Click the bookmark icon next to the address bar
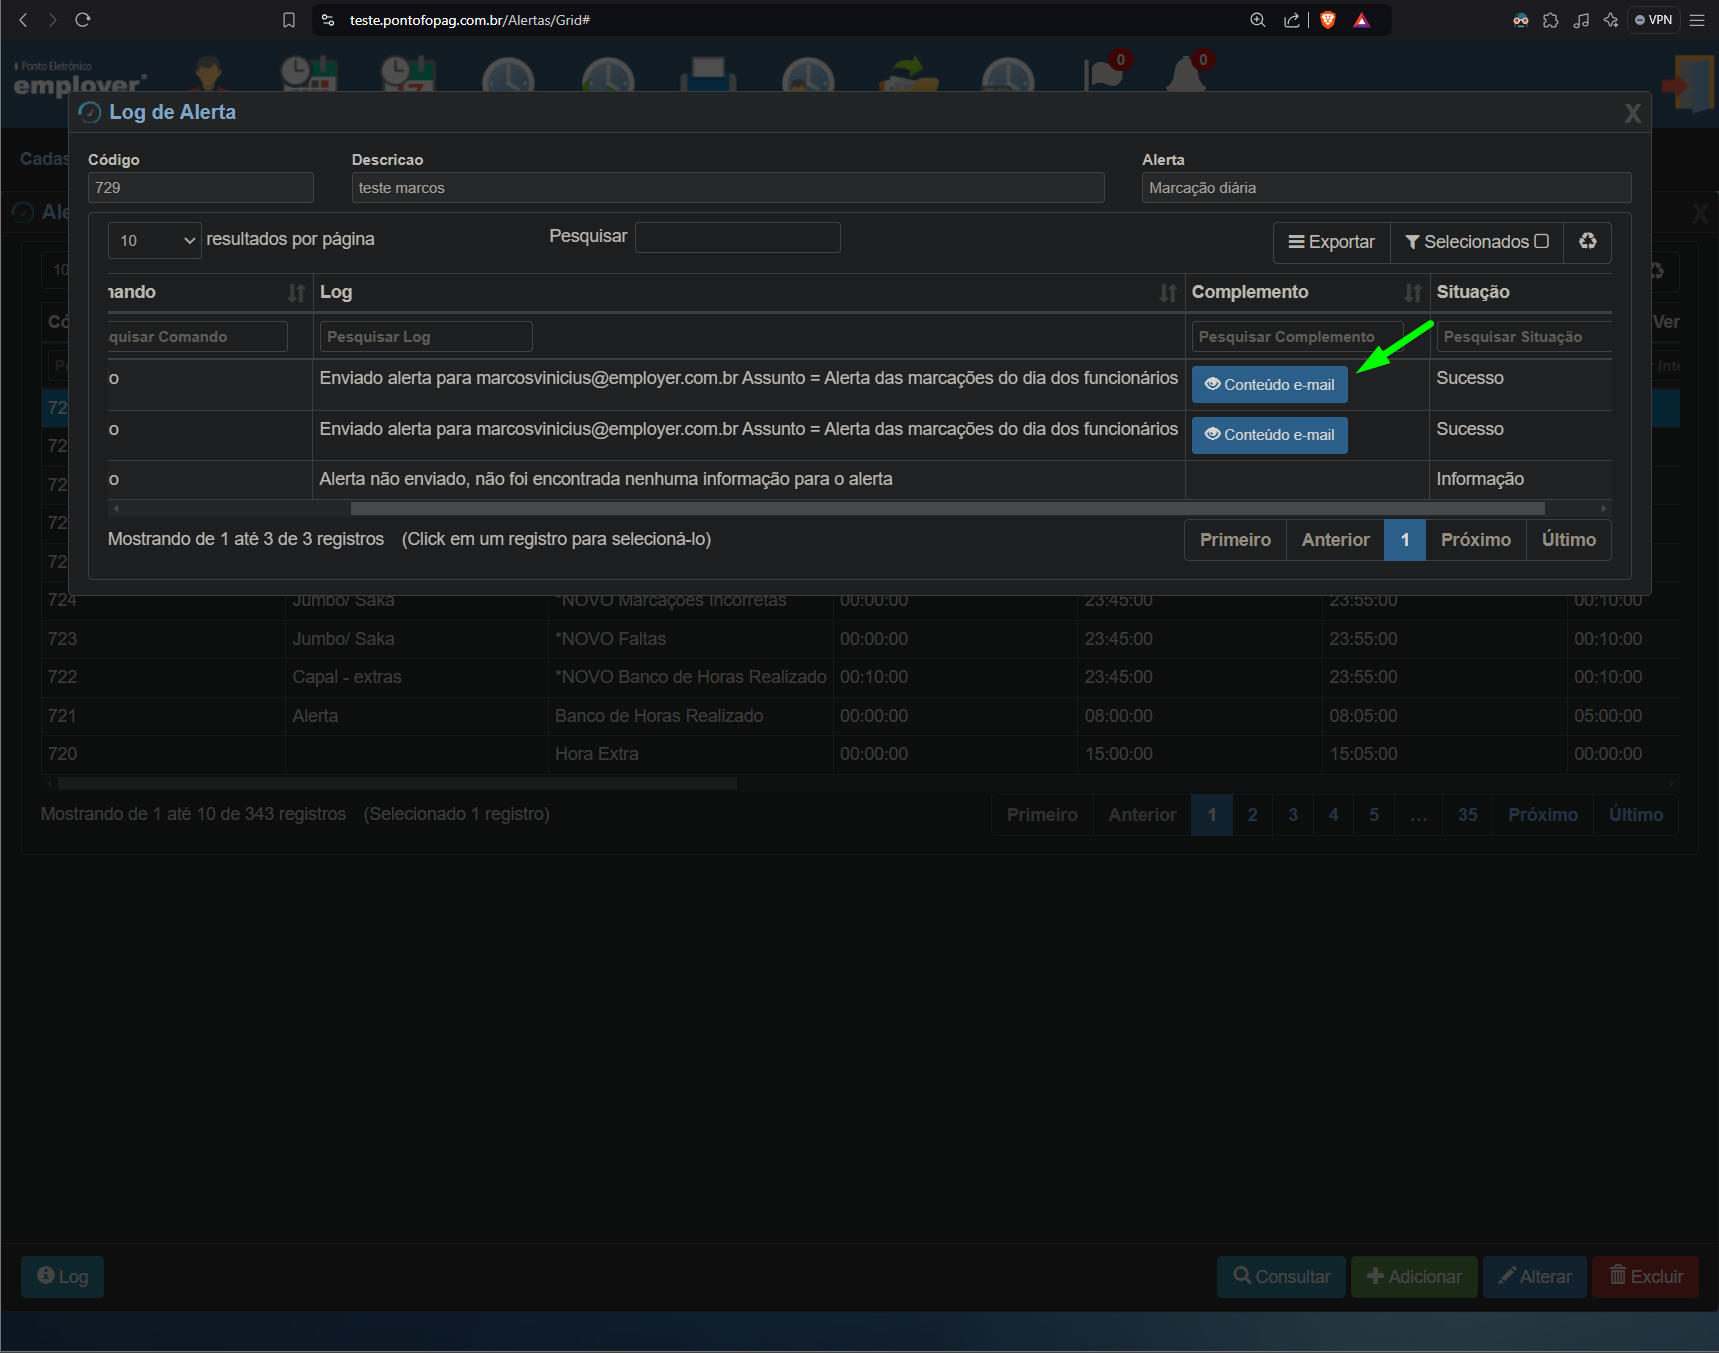1719x1353 pixels. [289, 20]
